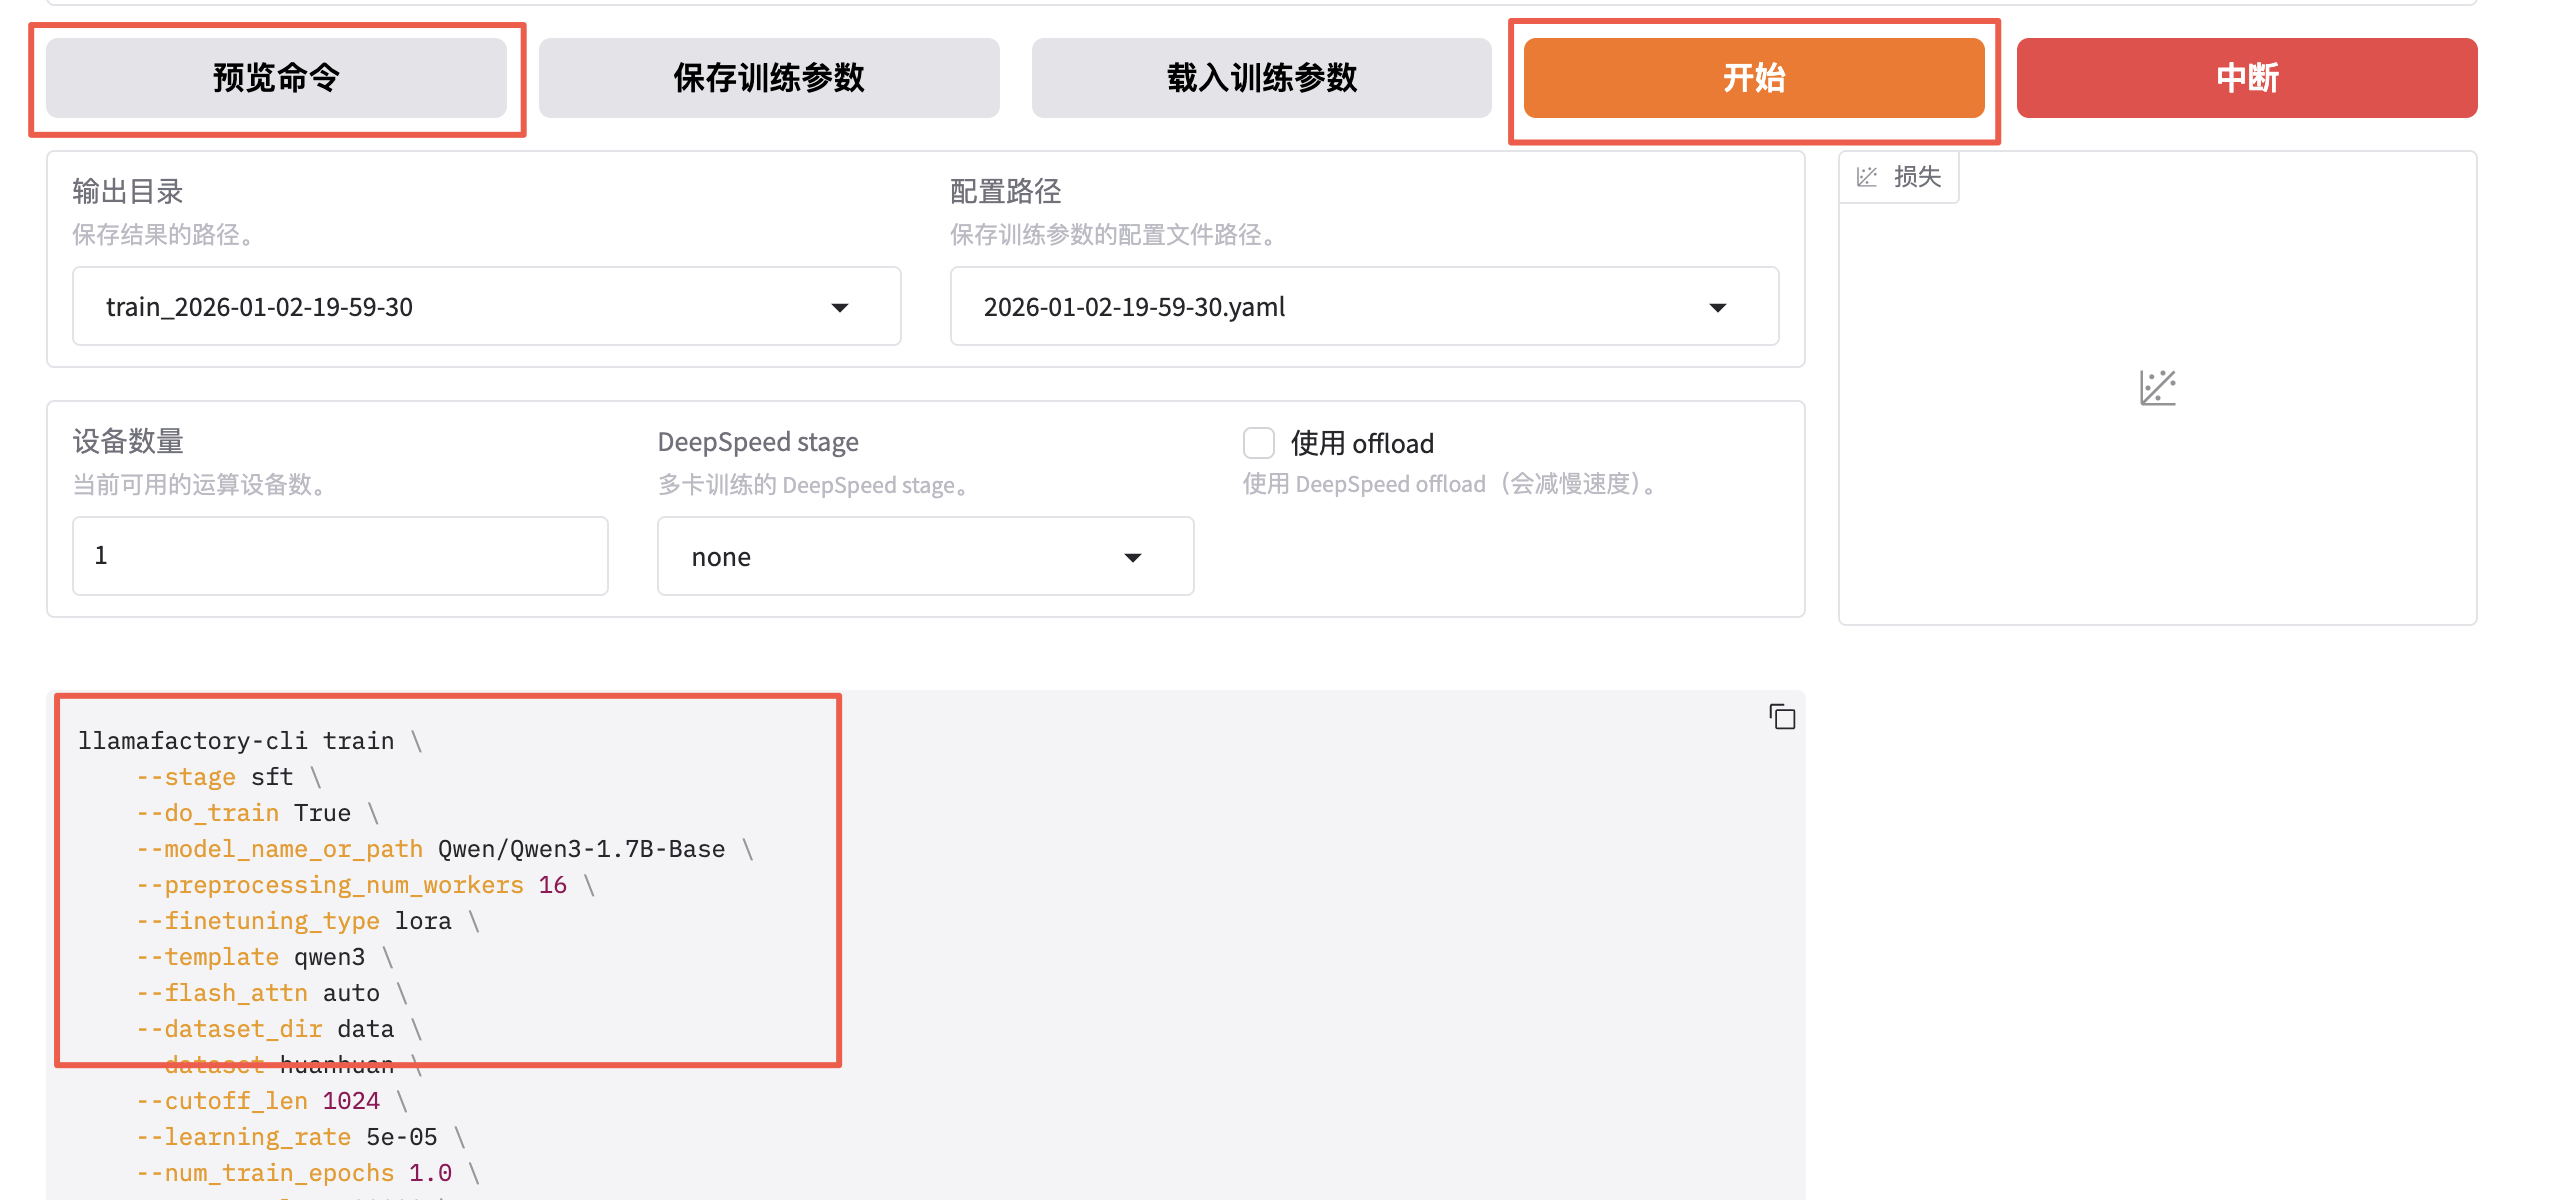Focus the 设备数量 input field

[340, 556]
